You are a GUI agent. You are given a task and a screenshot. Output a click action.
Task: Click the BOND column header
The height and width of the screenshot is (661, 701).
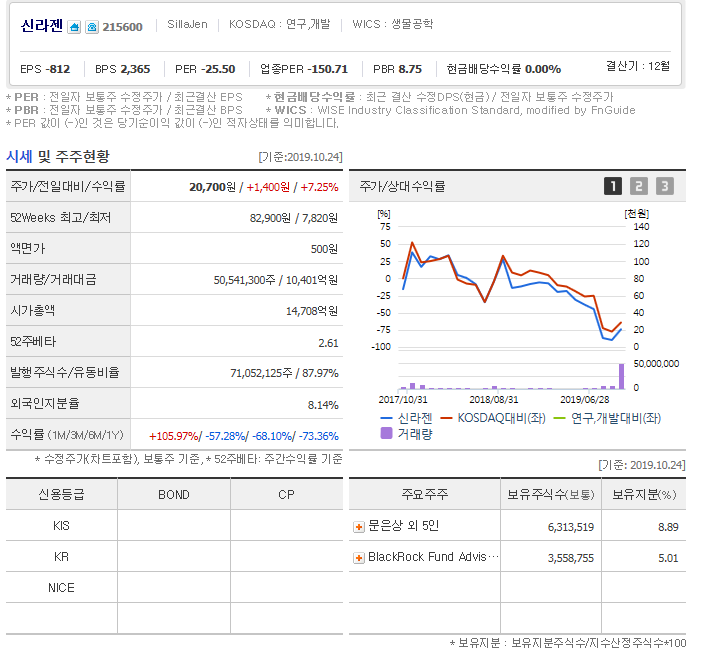point(174,495)
